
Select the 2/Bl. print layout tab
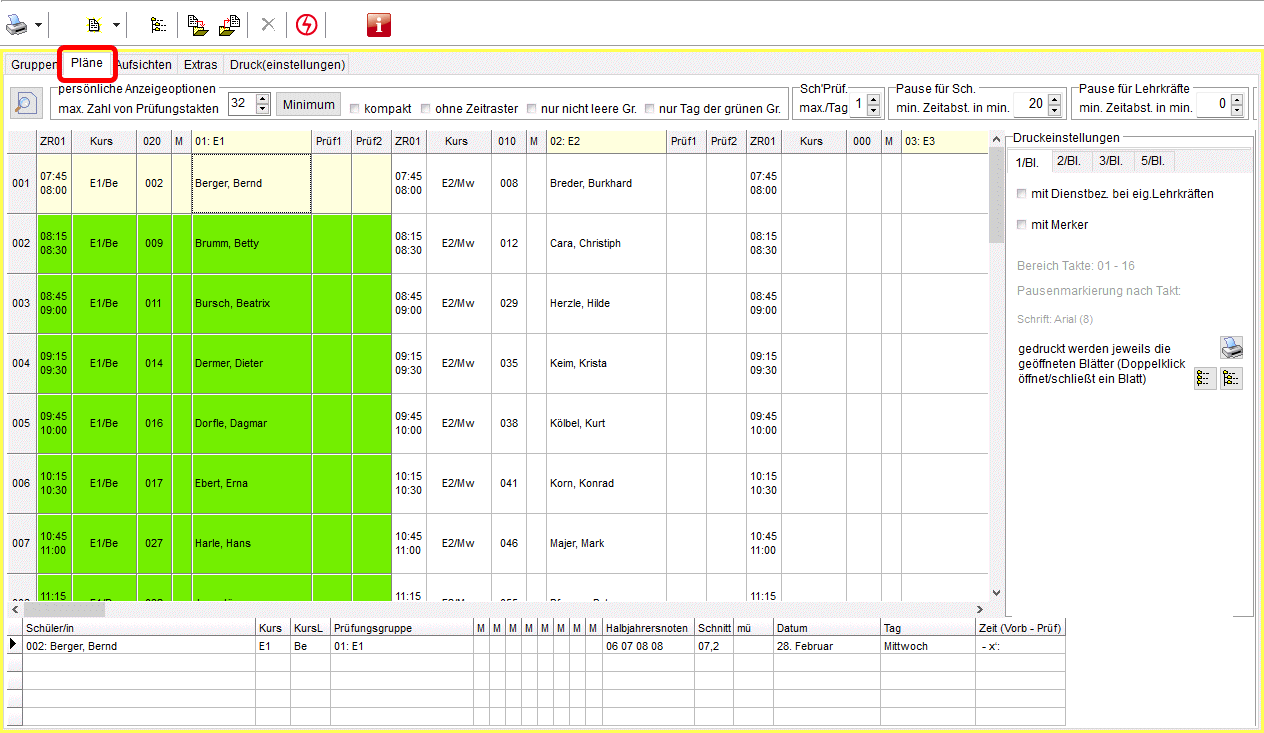tap(1068, 162)
